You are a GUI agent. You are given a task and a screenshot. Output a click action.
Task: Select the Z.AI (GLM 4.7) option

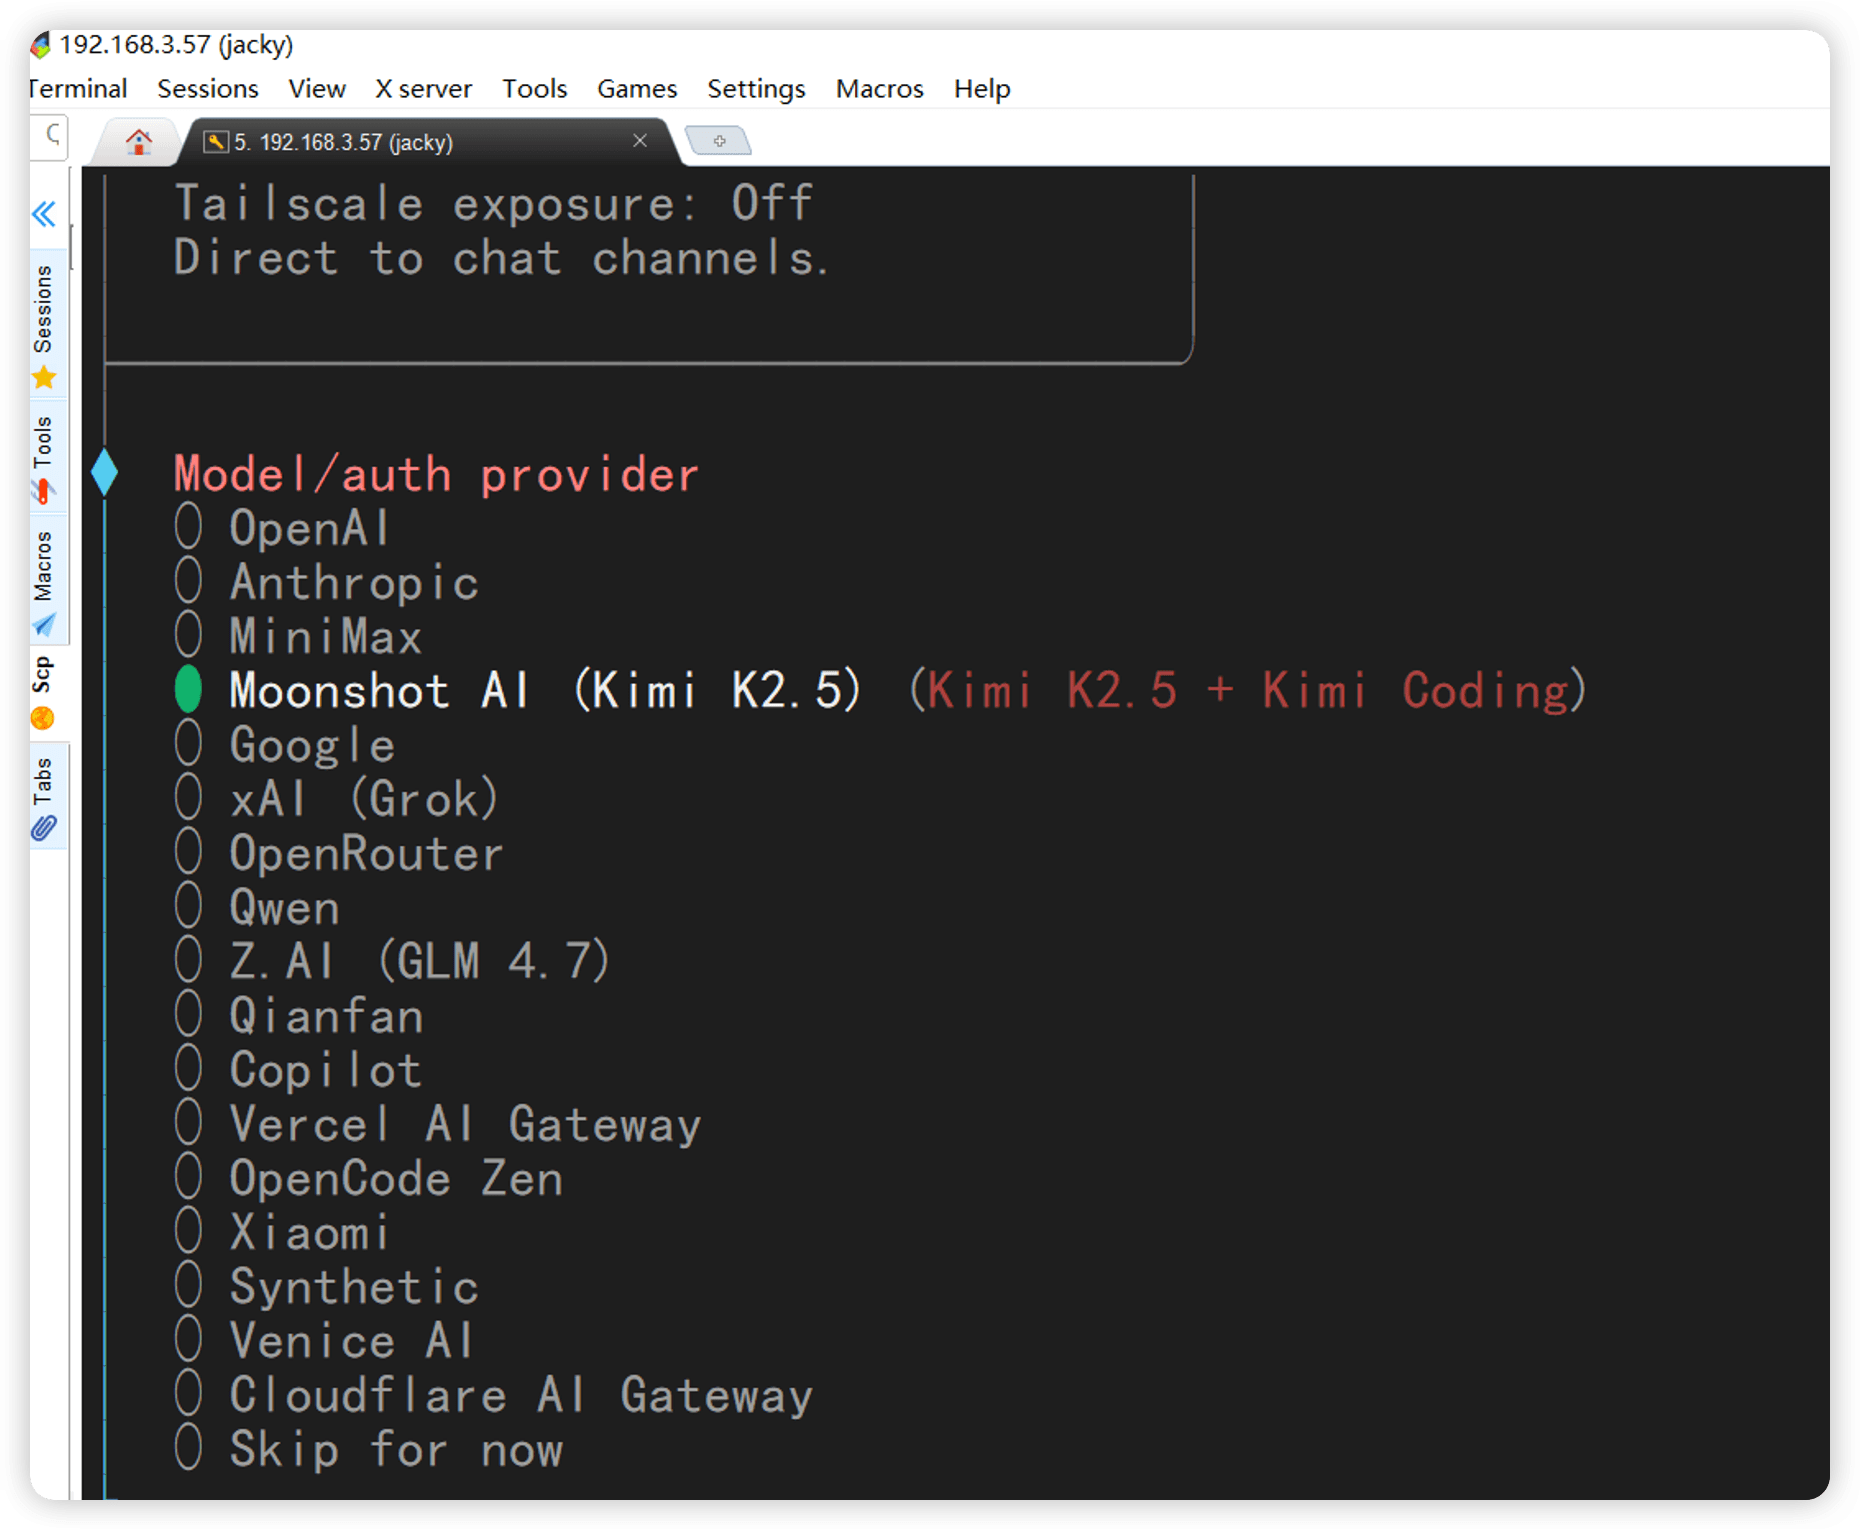pyautogui.click(x=392, y=961)
